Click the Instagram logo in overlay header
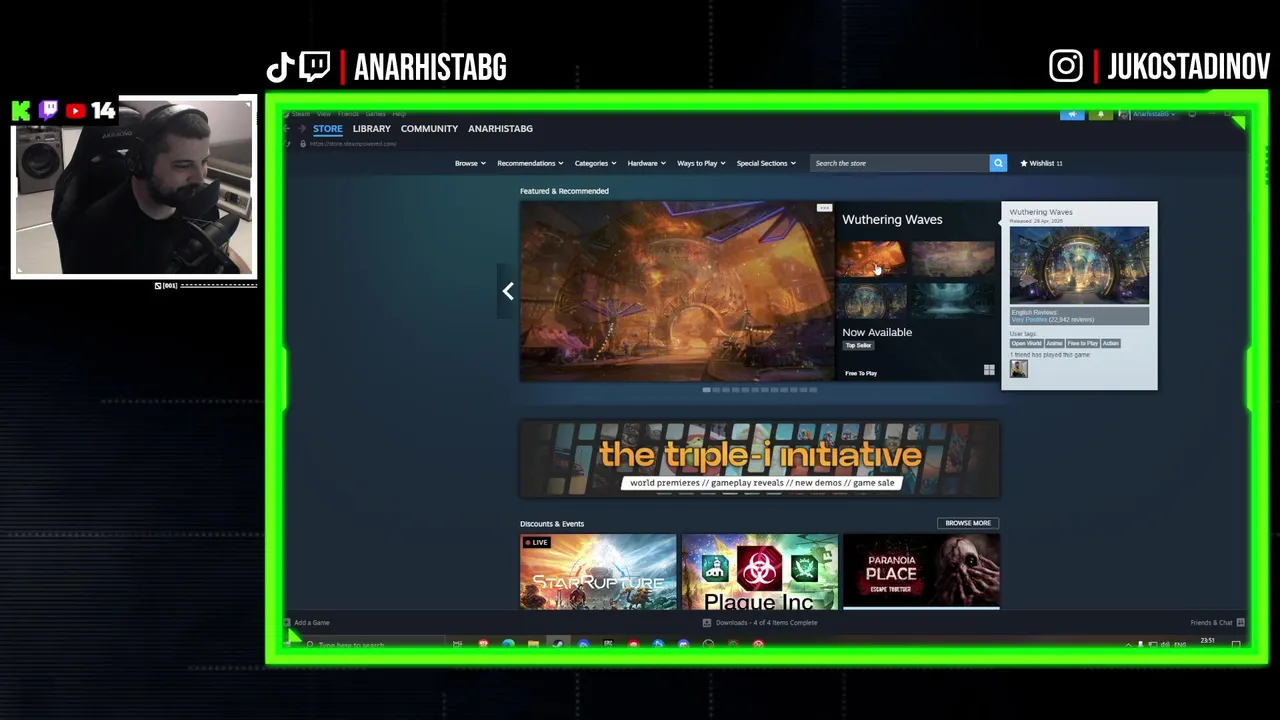The width and height of the screenshot is (1280, 720). pyautogui.click(x=1066, y=66)
